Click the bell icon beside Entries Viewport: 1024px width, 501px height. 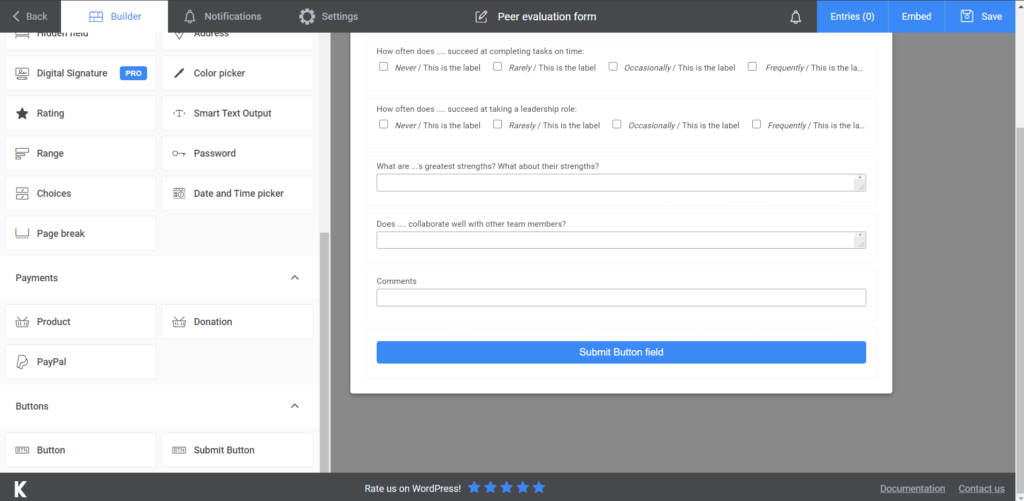795,17
